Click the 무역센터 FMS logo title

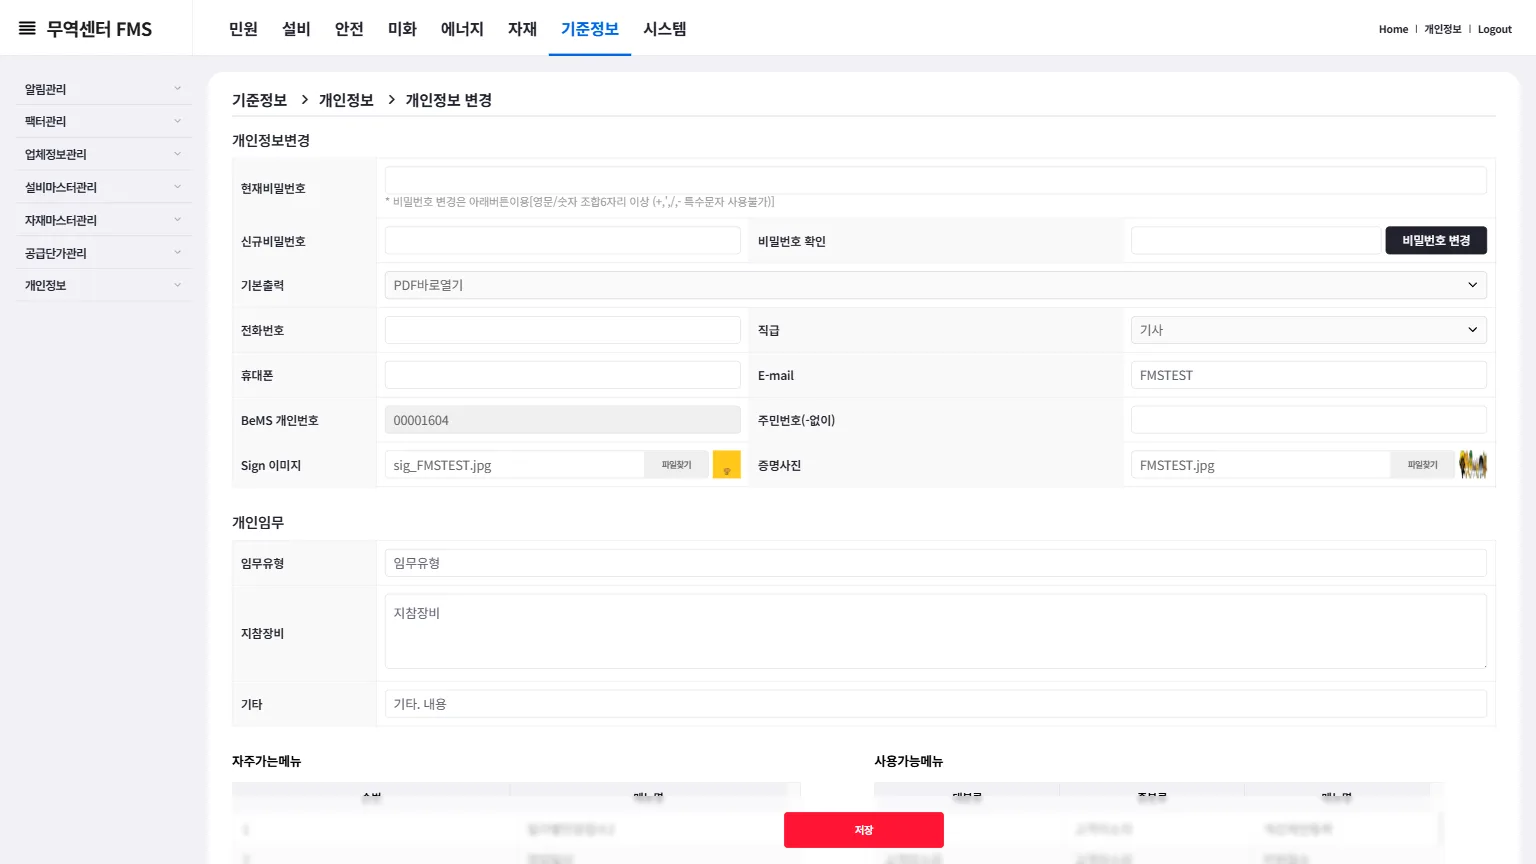click(x=99, y=29)
